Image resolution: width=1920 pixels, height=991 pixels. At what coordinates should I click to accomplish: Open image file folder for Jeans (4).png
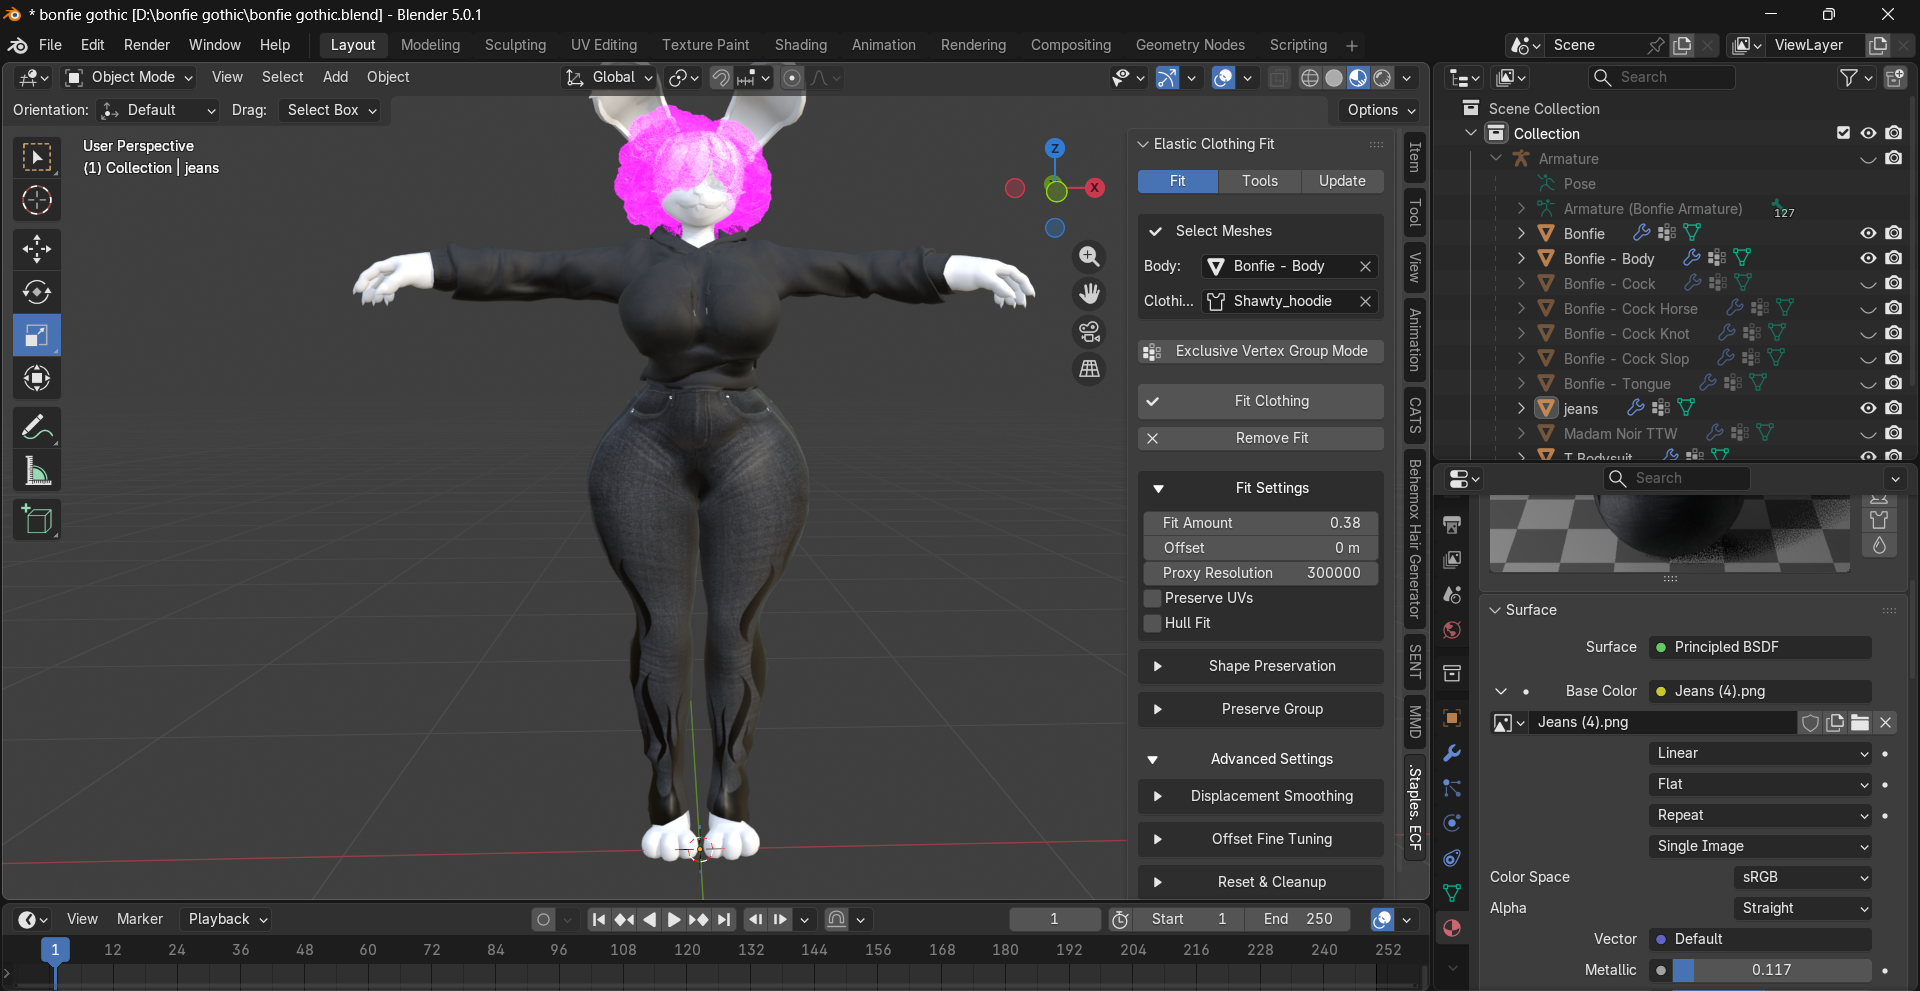[x=1860, y=722]
